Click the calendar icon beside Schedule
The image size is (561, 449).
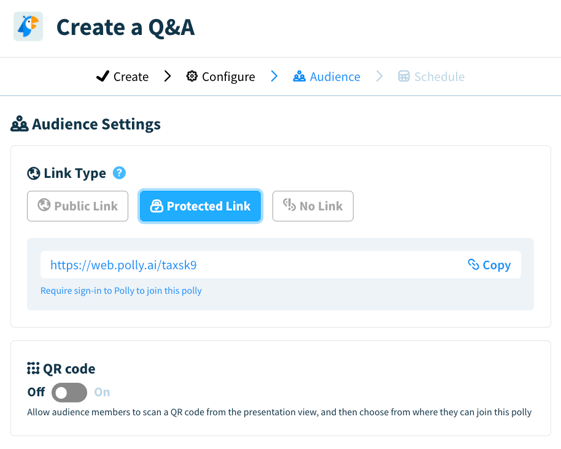pos(404,76)
